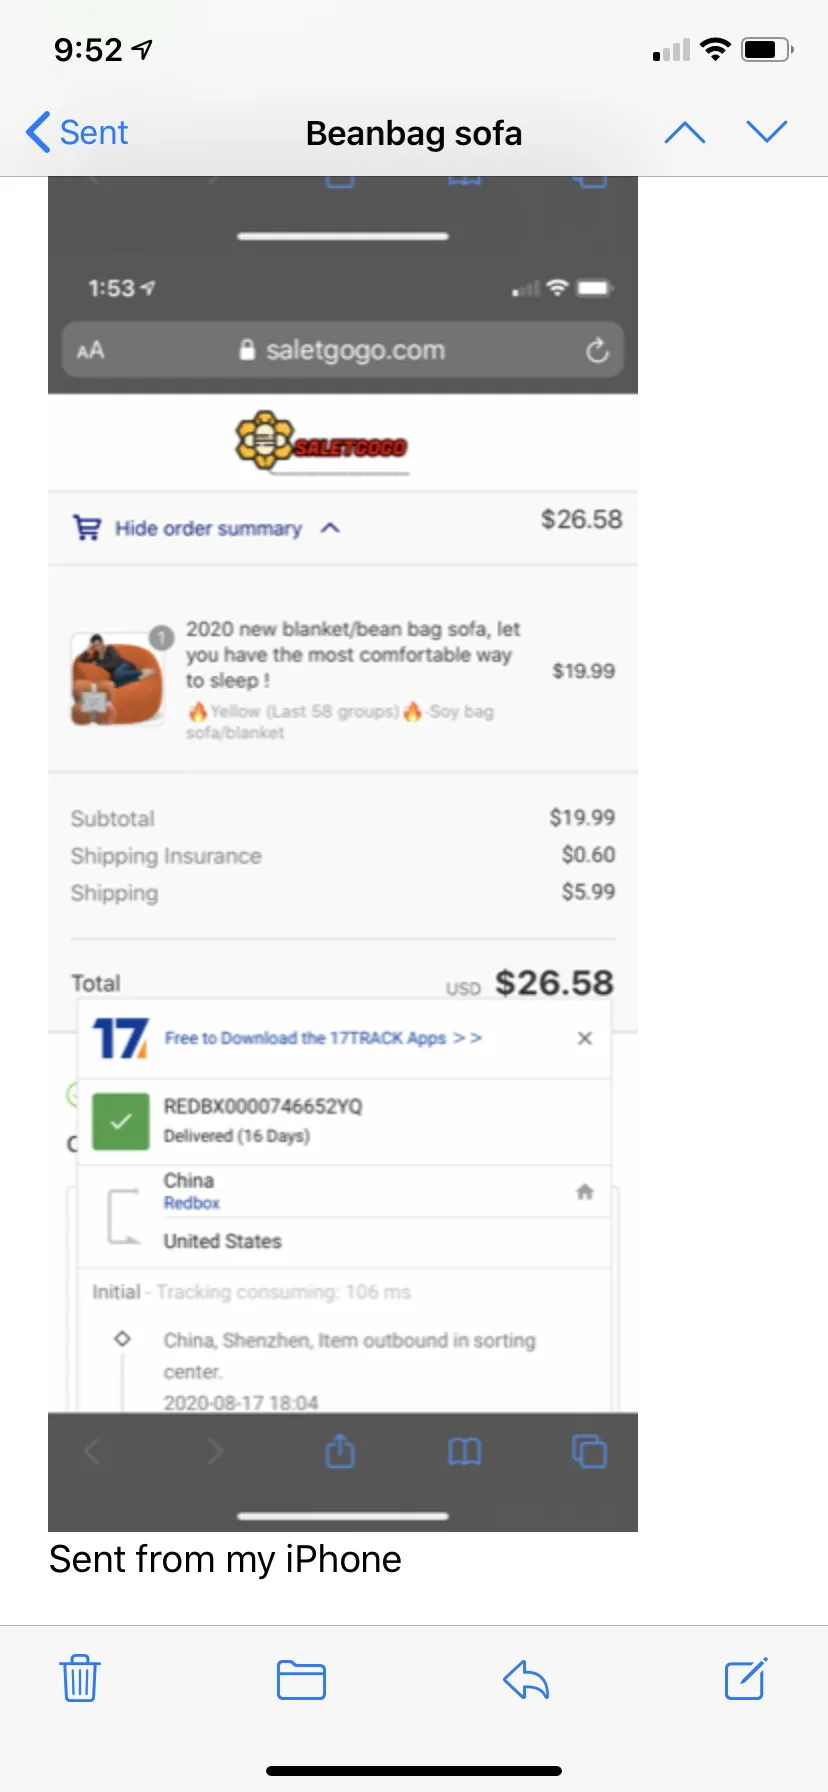Tap the home icon beside China
Viewport: 828px width, 1792px height.
[x=585, y=1191]
